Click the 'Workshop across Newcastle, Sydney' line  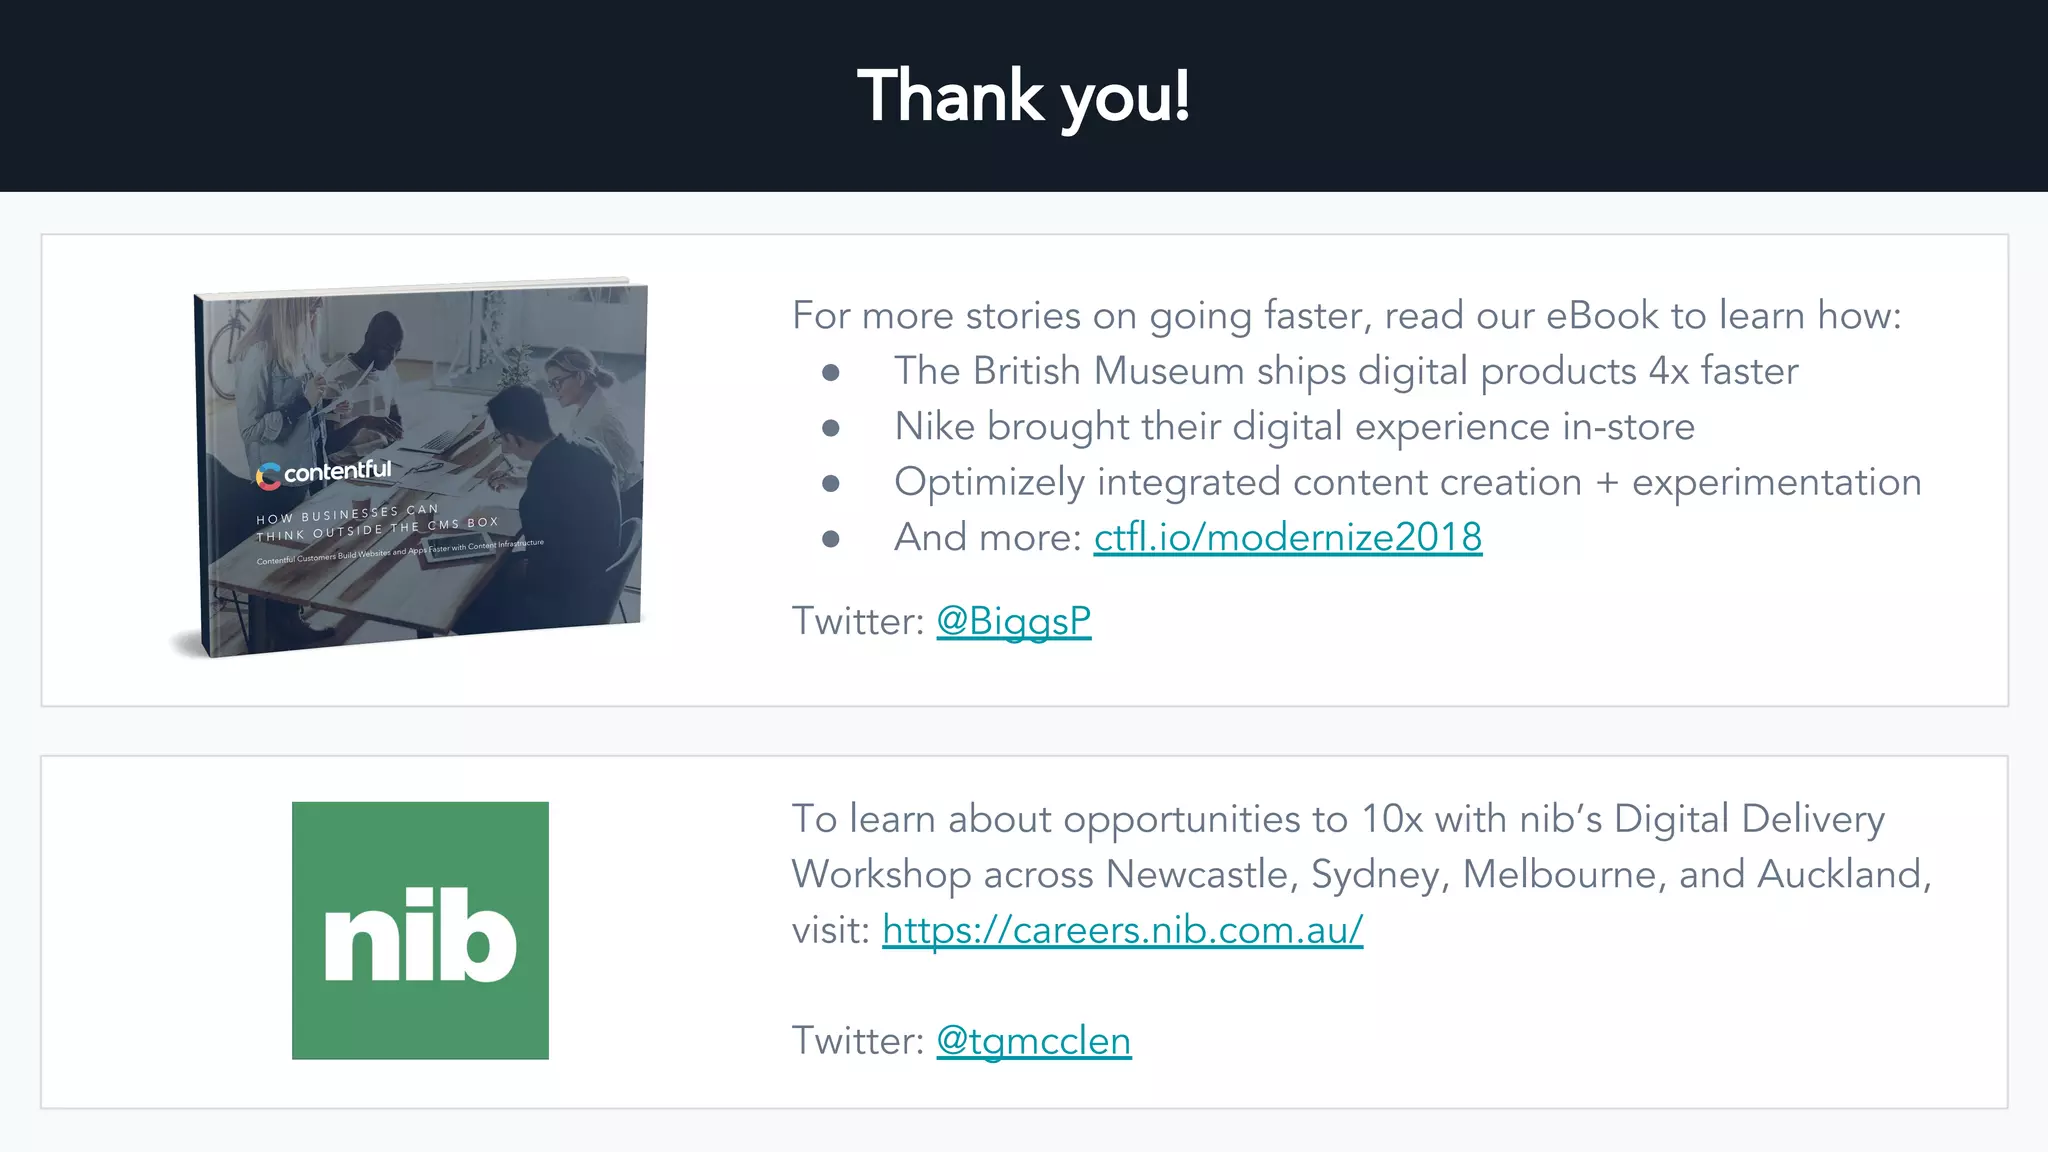click(x=1361, y=875)
